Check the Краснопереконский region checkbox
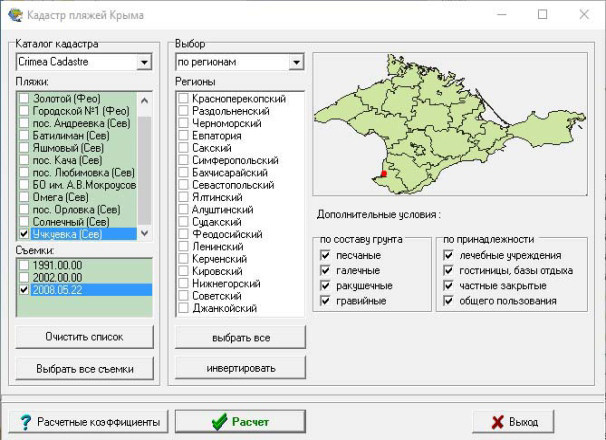The image size is (606, 440). [183, 98]
